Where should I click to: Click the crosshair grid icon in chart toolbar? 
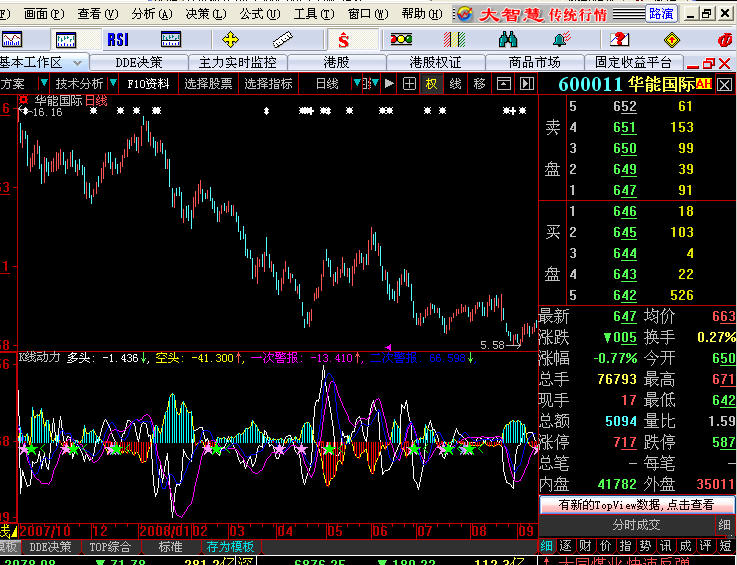coord(409,84)
